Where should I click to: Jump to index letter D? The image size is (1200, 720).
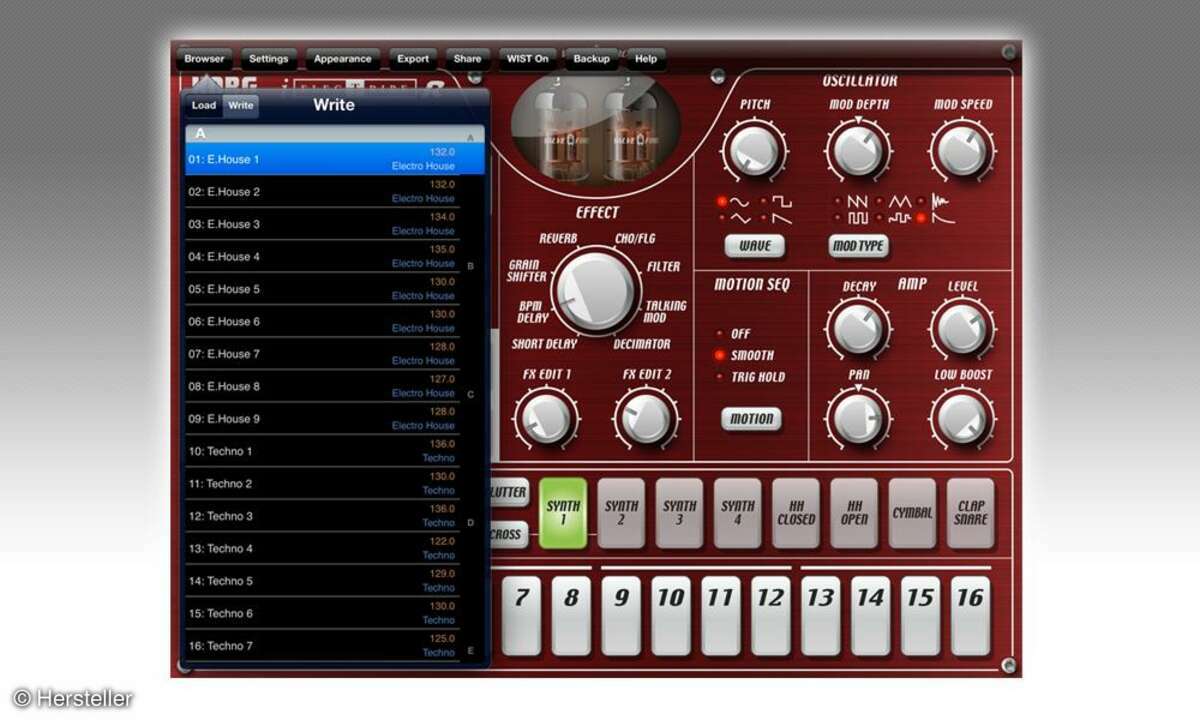471,523
